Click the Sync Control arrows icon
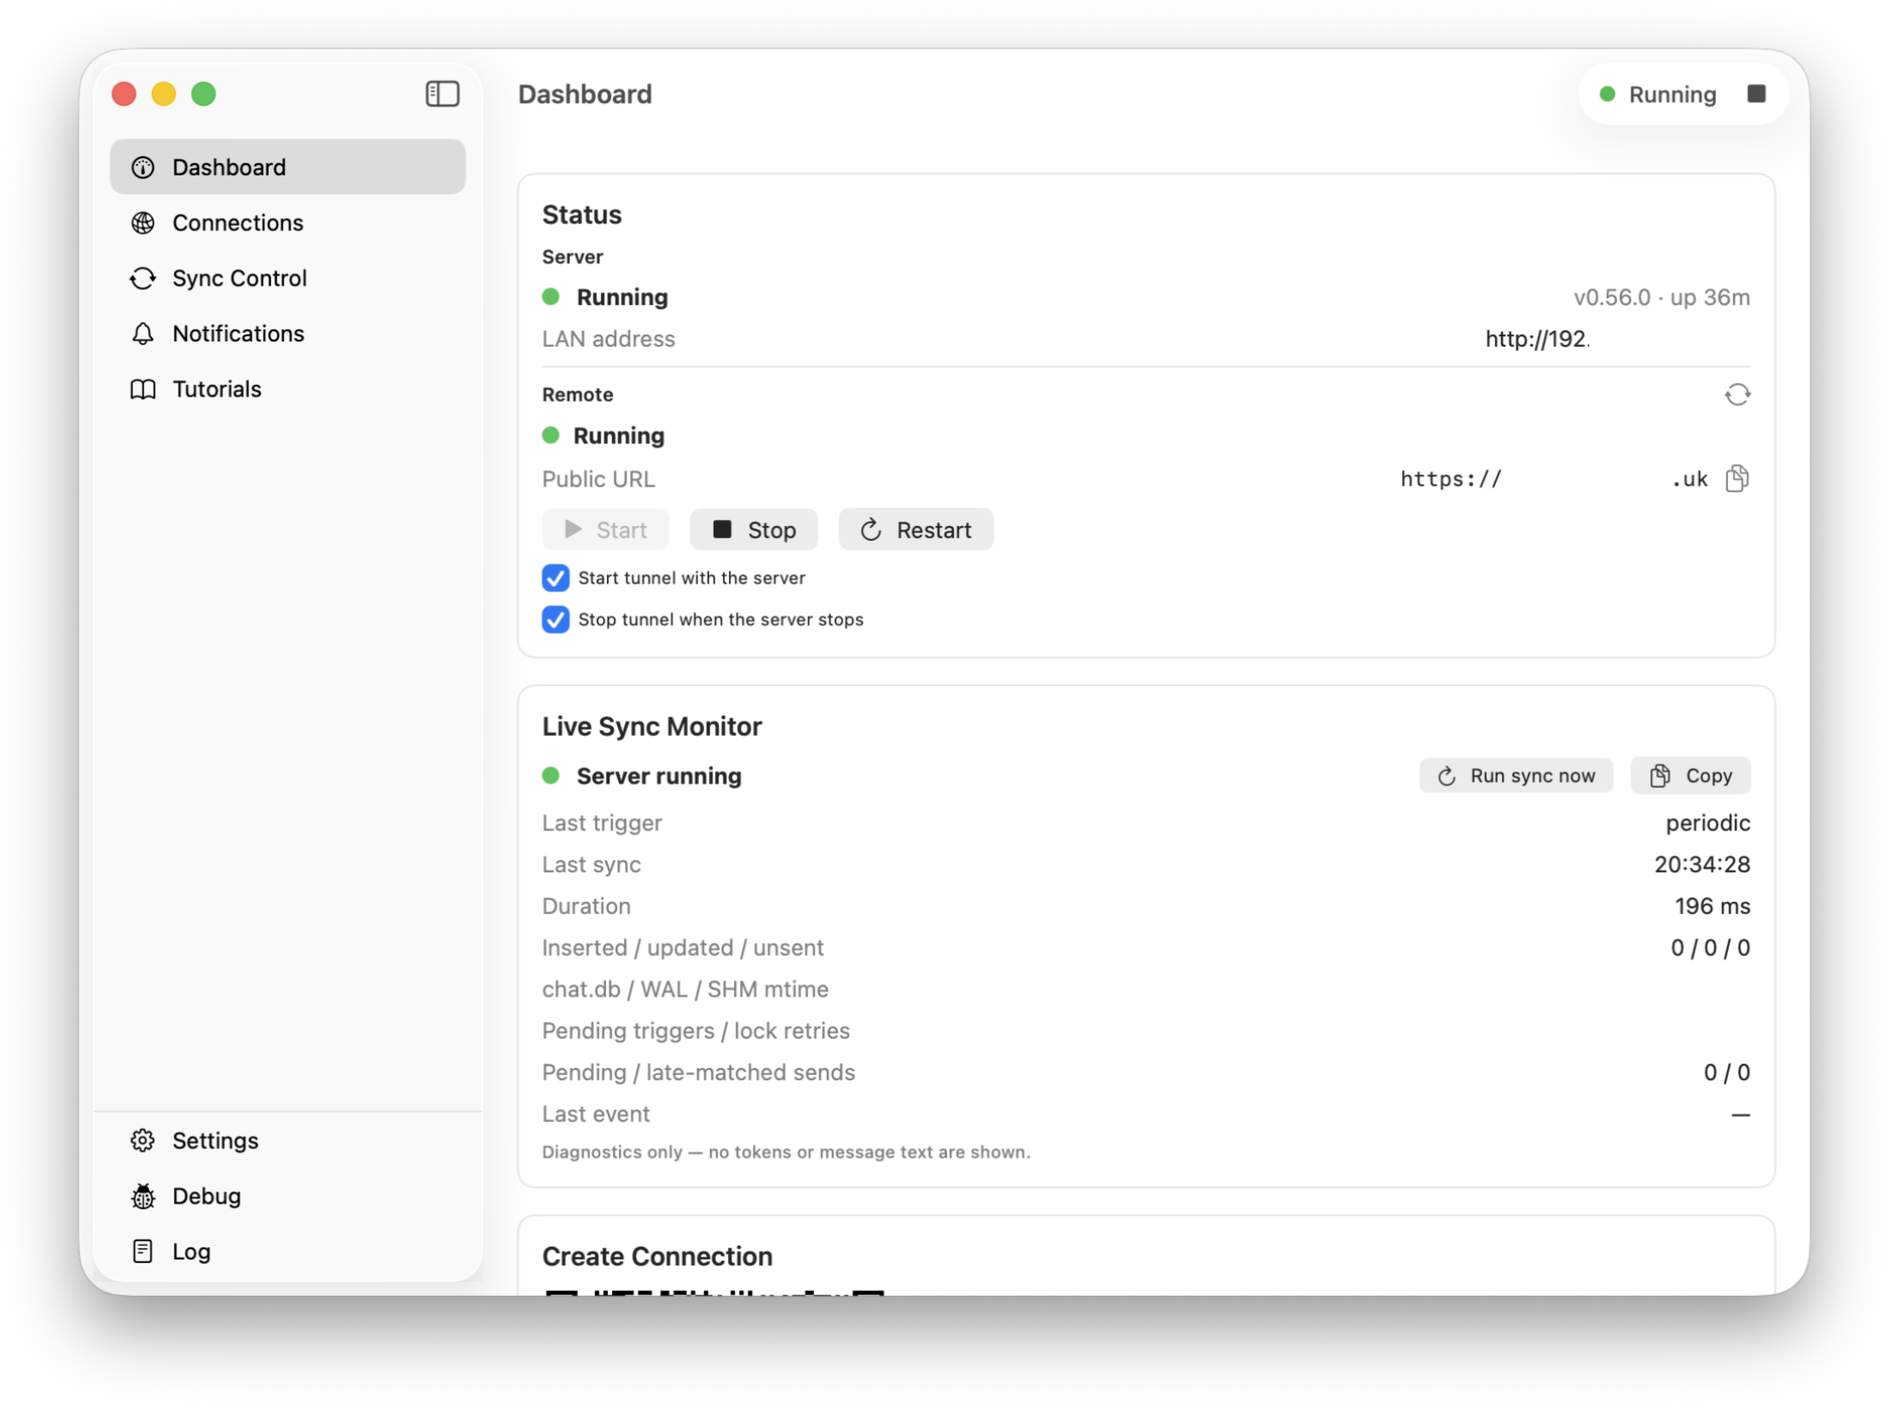Image resolution: width=1888 pixels, height=1408 pixels. (x=143, y=278)
